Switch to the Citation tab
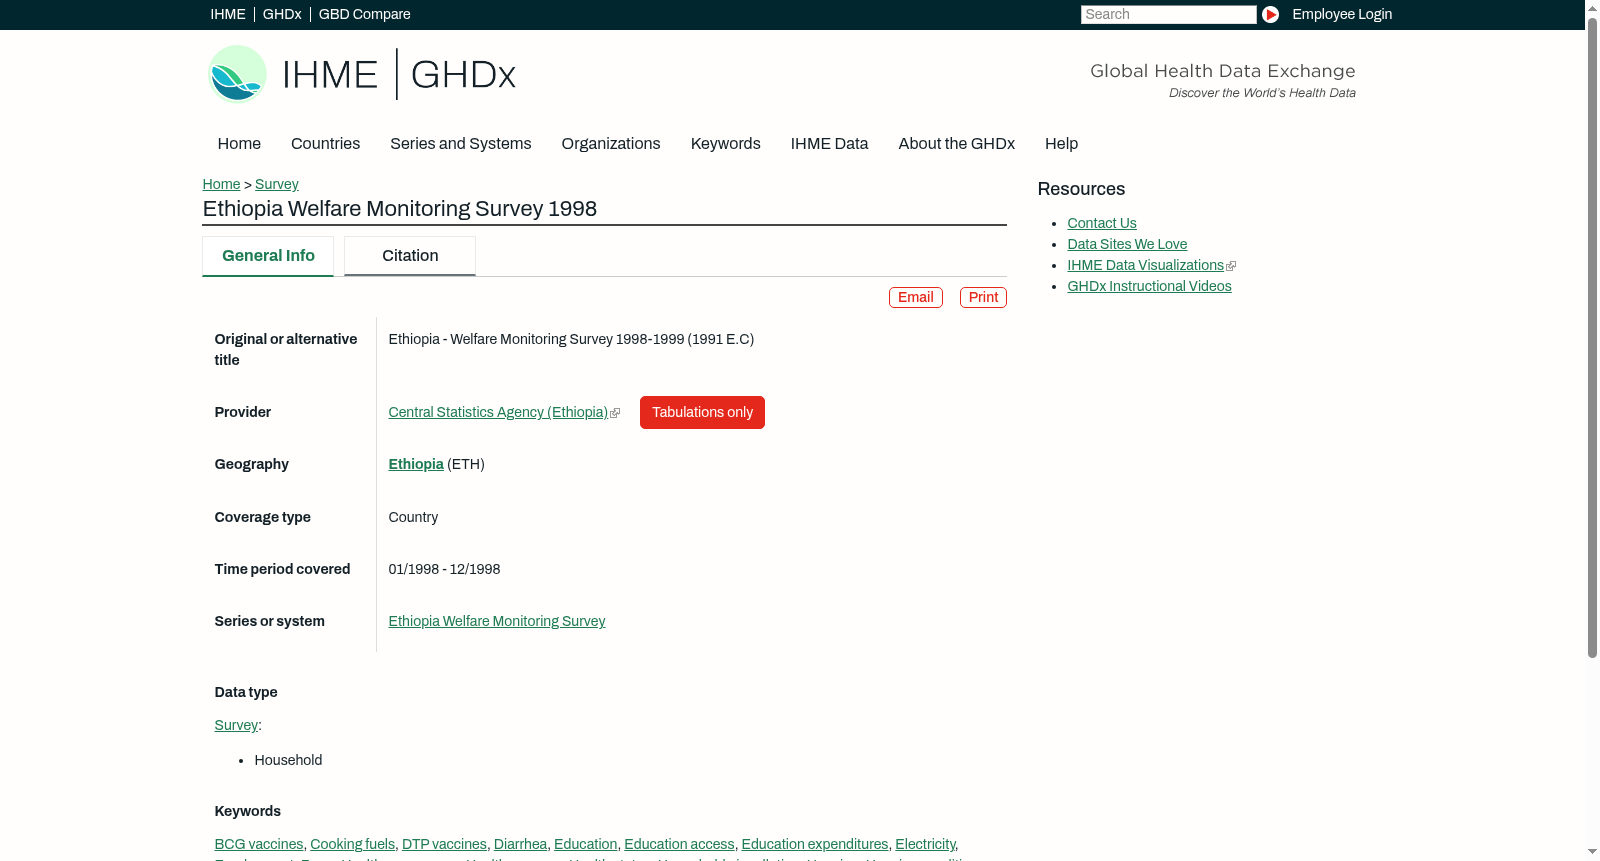Viewport: 1600px width, 861px height. point(410,256)
